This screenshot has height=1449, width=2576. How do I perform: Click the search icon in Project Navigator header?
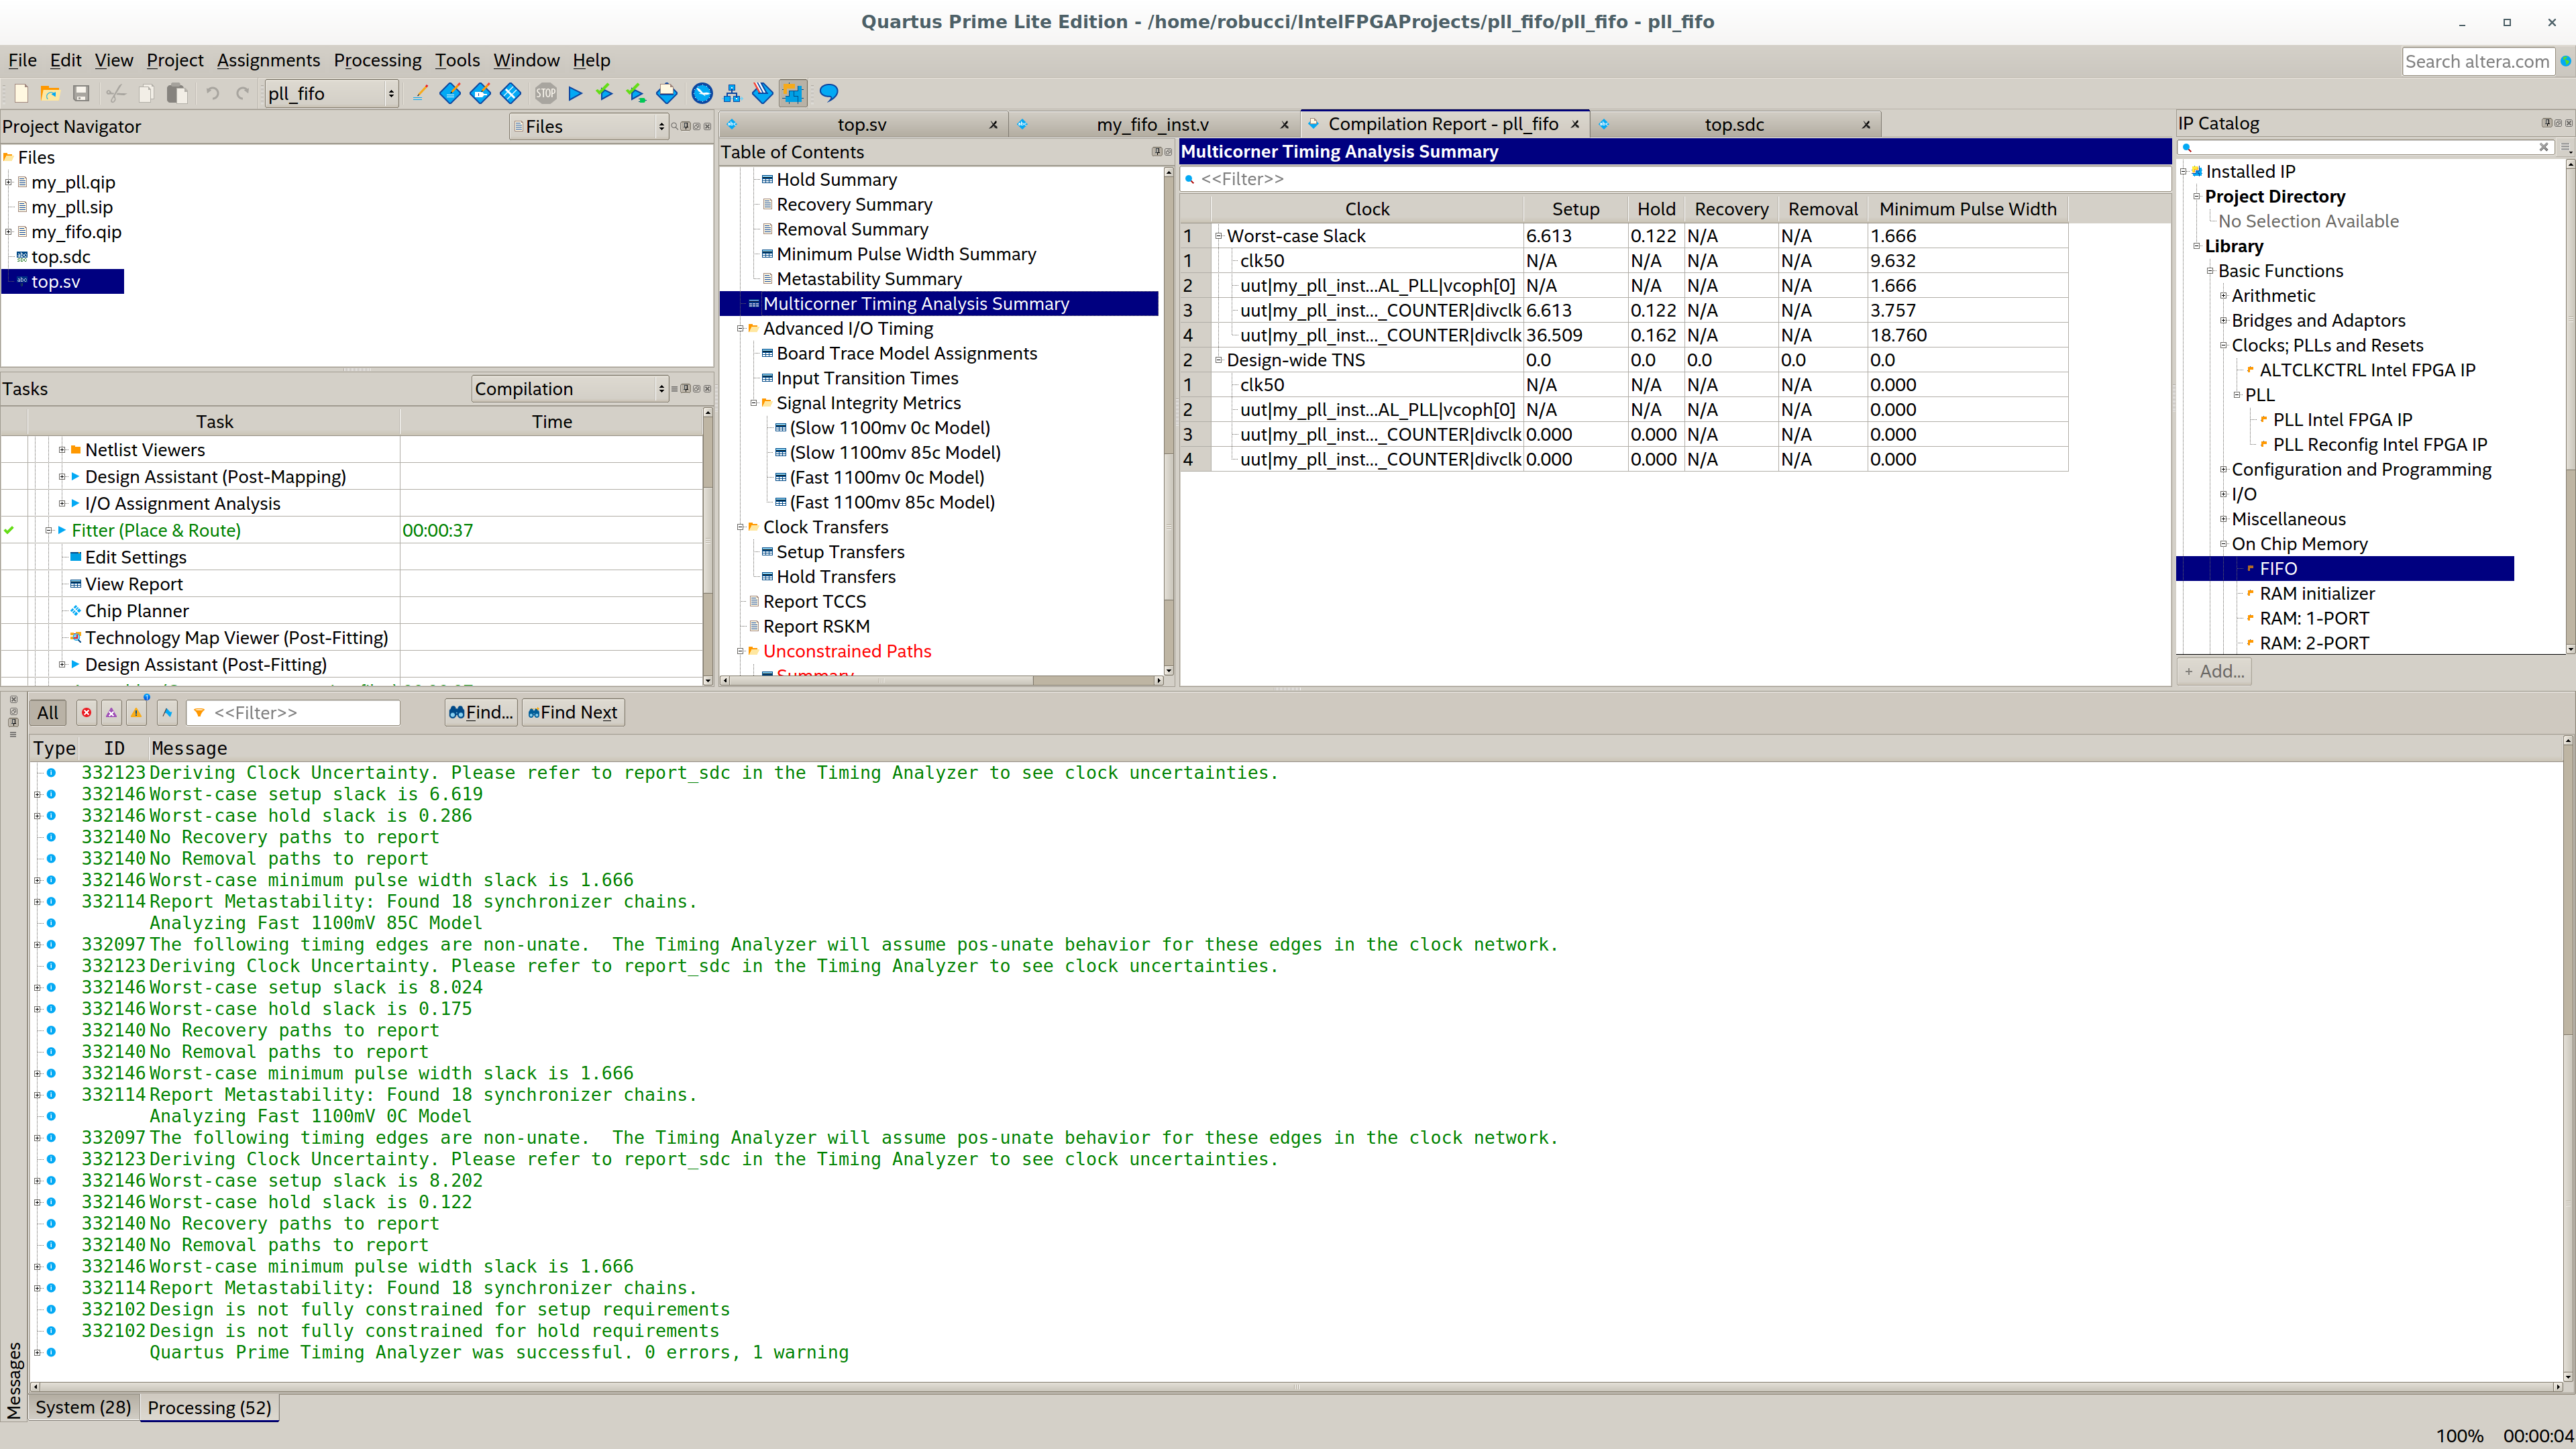(x=674, y=126)
